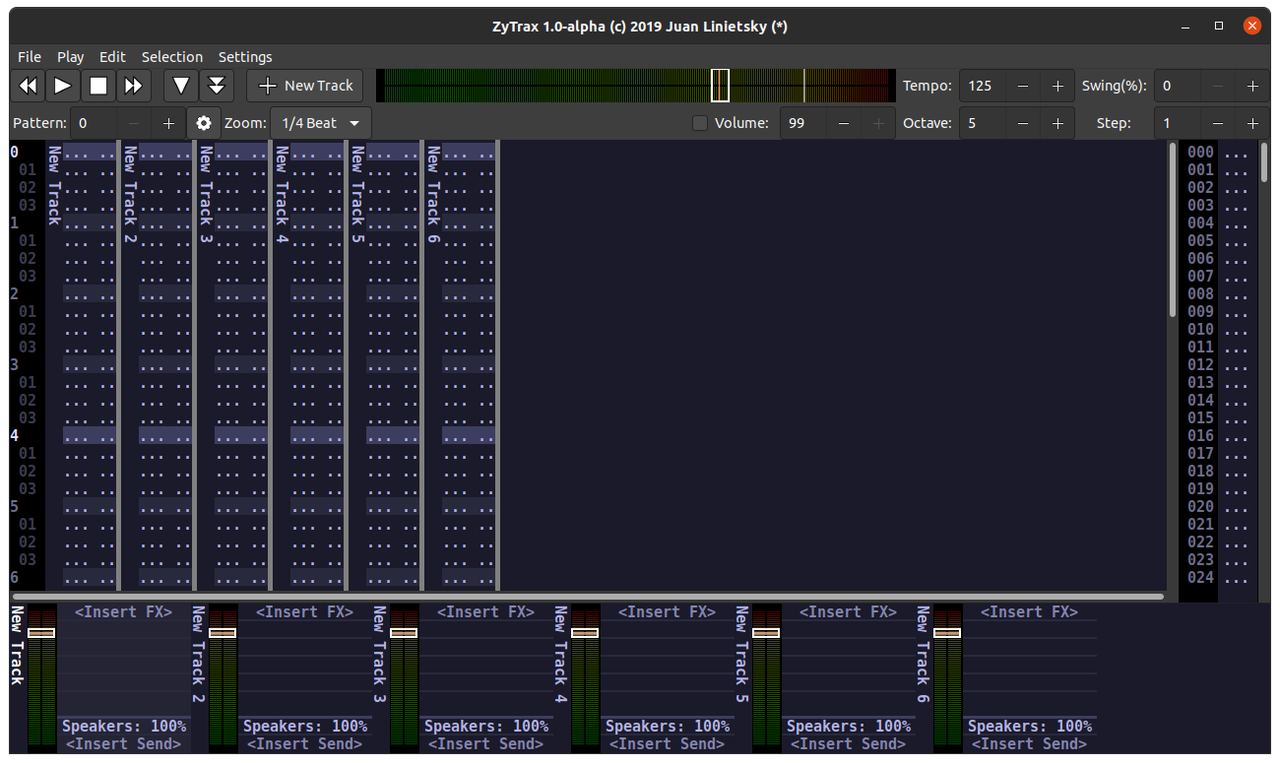Open the Edit menu
Image resolution: width=1280 pixels, height=763 pixels.
pyautogui.click(x=112, y=57)
